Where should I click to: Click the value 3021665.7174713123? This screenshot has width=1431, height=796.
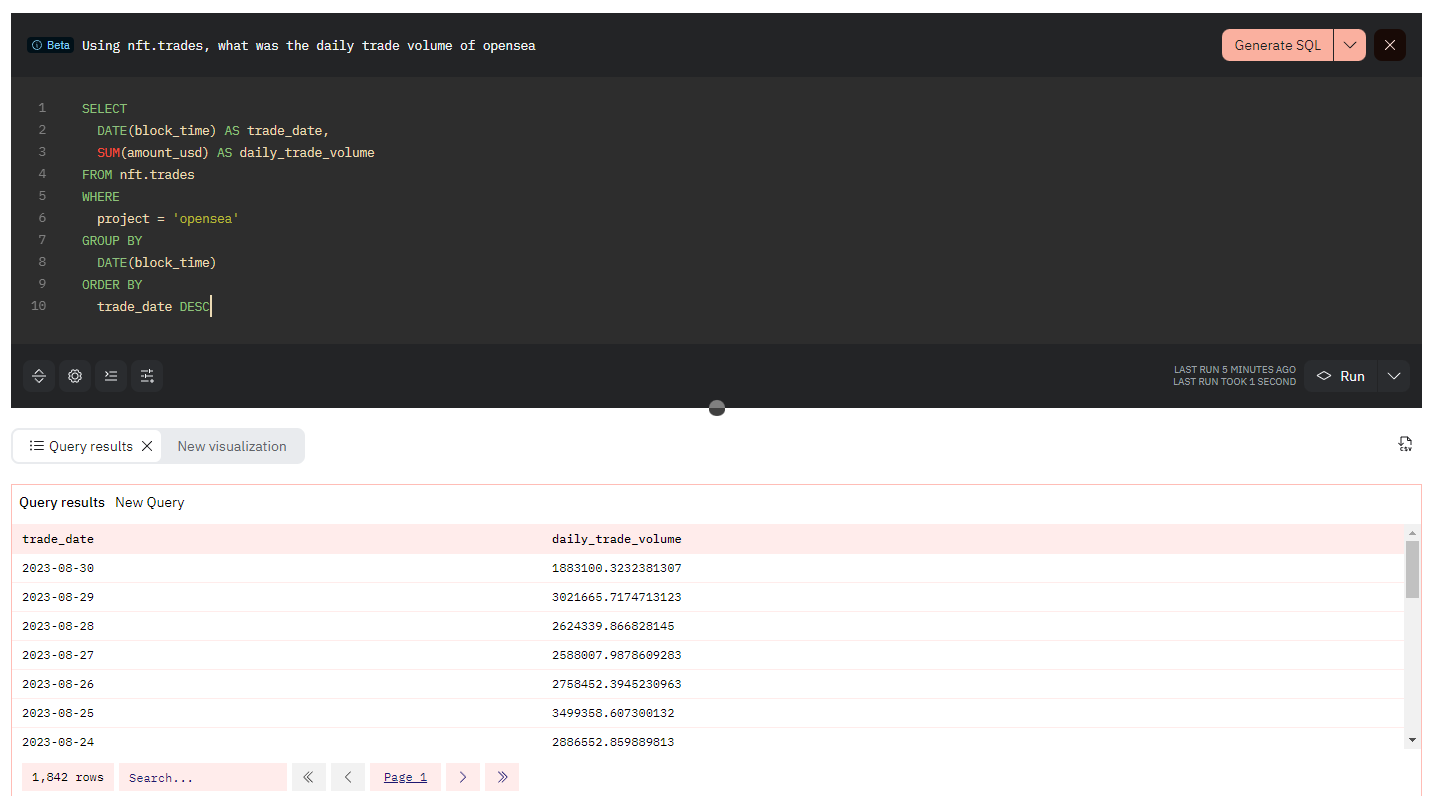[616, 597]
